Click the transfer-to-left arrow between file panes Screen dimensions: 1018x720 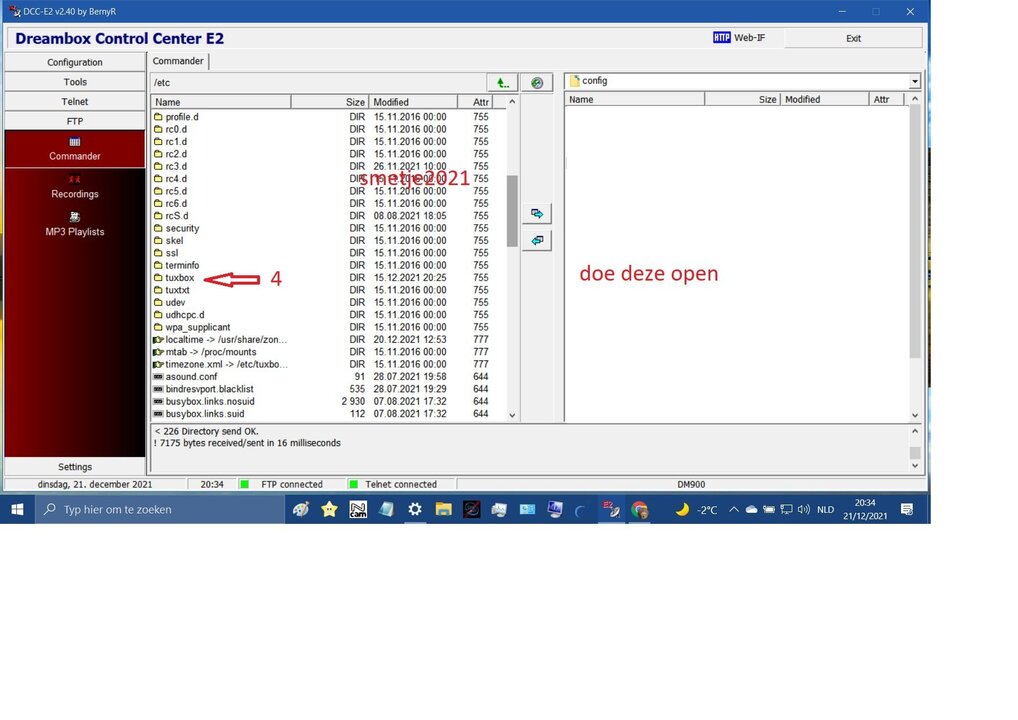[538, 240]
